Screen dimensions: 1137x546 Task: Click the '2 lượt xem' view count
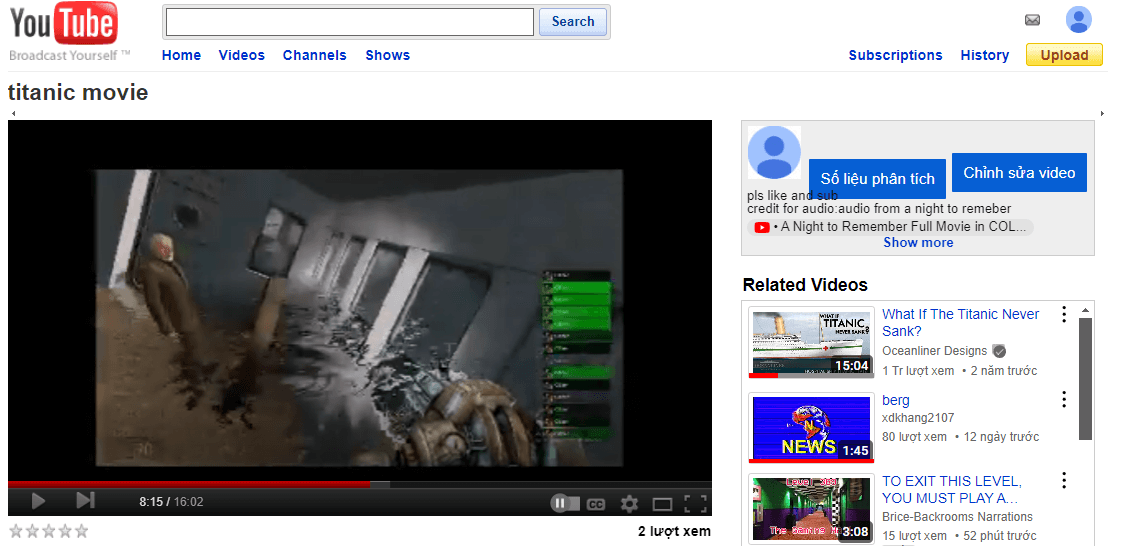pos(674,531)
